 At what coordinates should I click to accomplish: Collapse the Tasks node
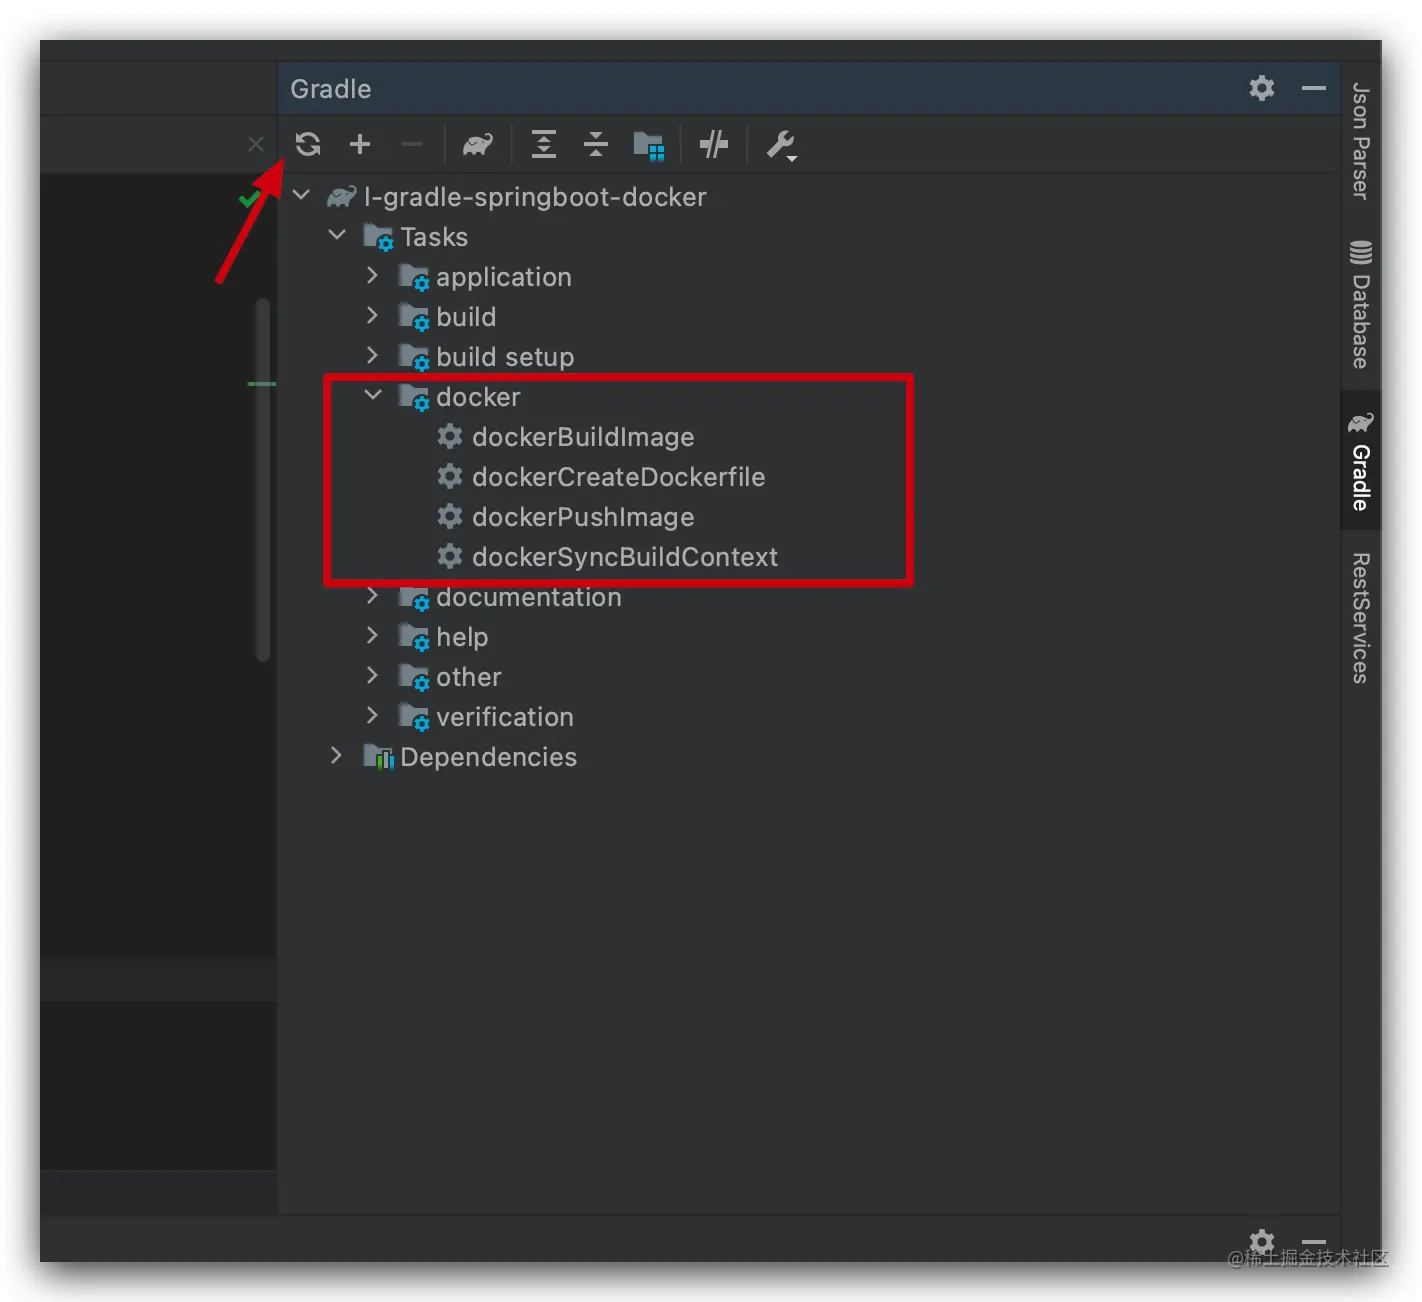click(x=337, y=235)
